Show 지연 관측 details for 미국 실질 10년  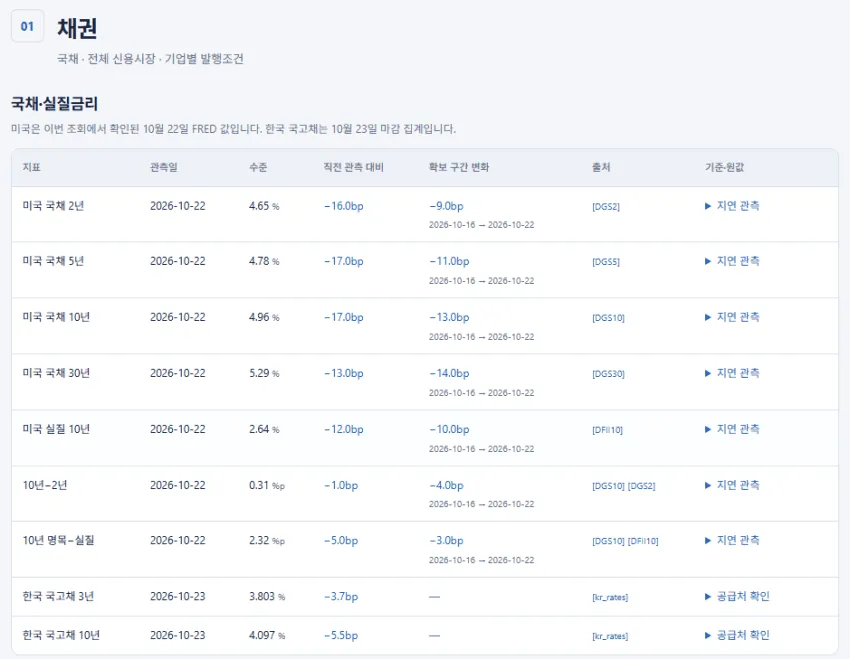[732, 429]
